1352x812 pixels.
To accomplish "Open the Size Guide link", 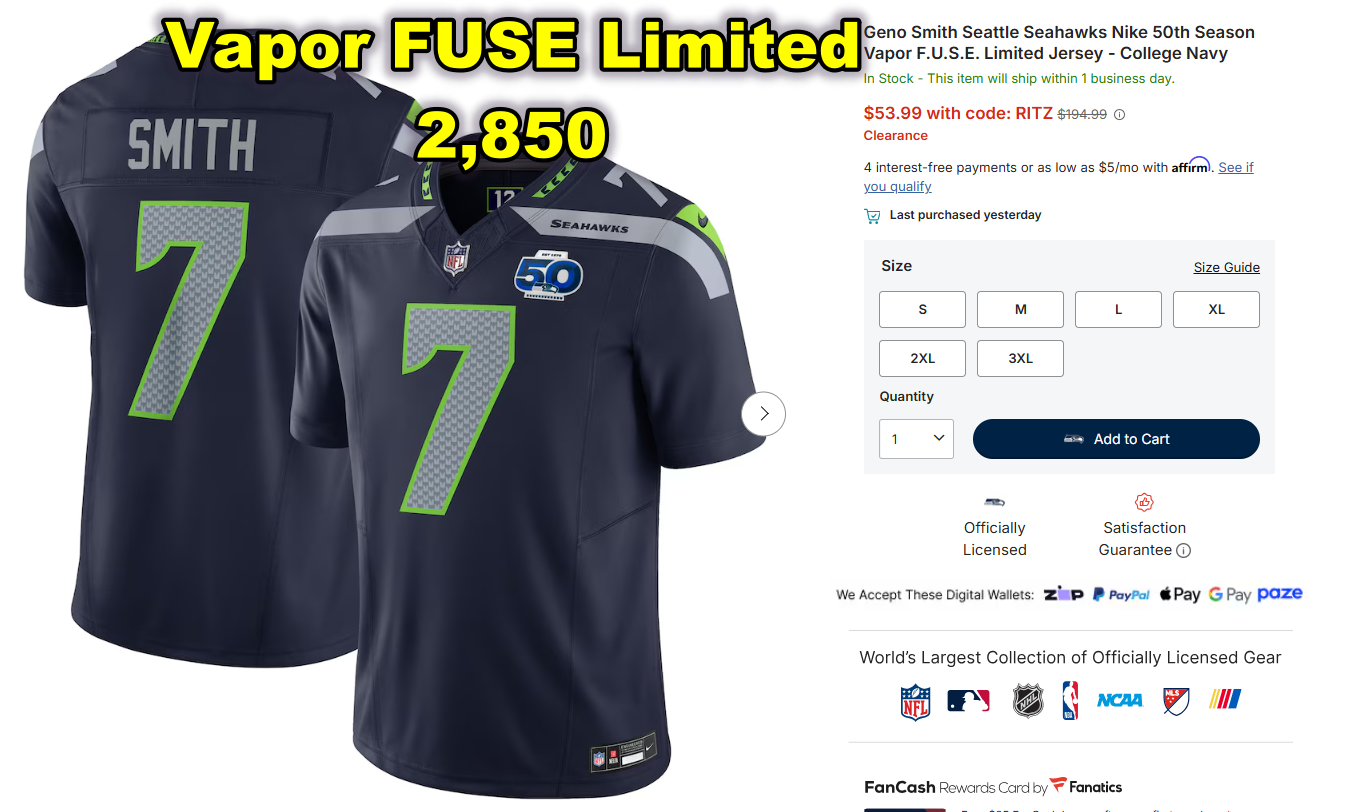I will [x=1226, y=267].
